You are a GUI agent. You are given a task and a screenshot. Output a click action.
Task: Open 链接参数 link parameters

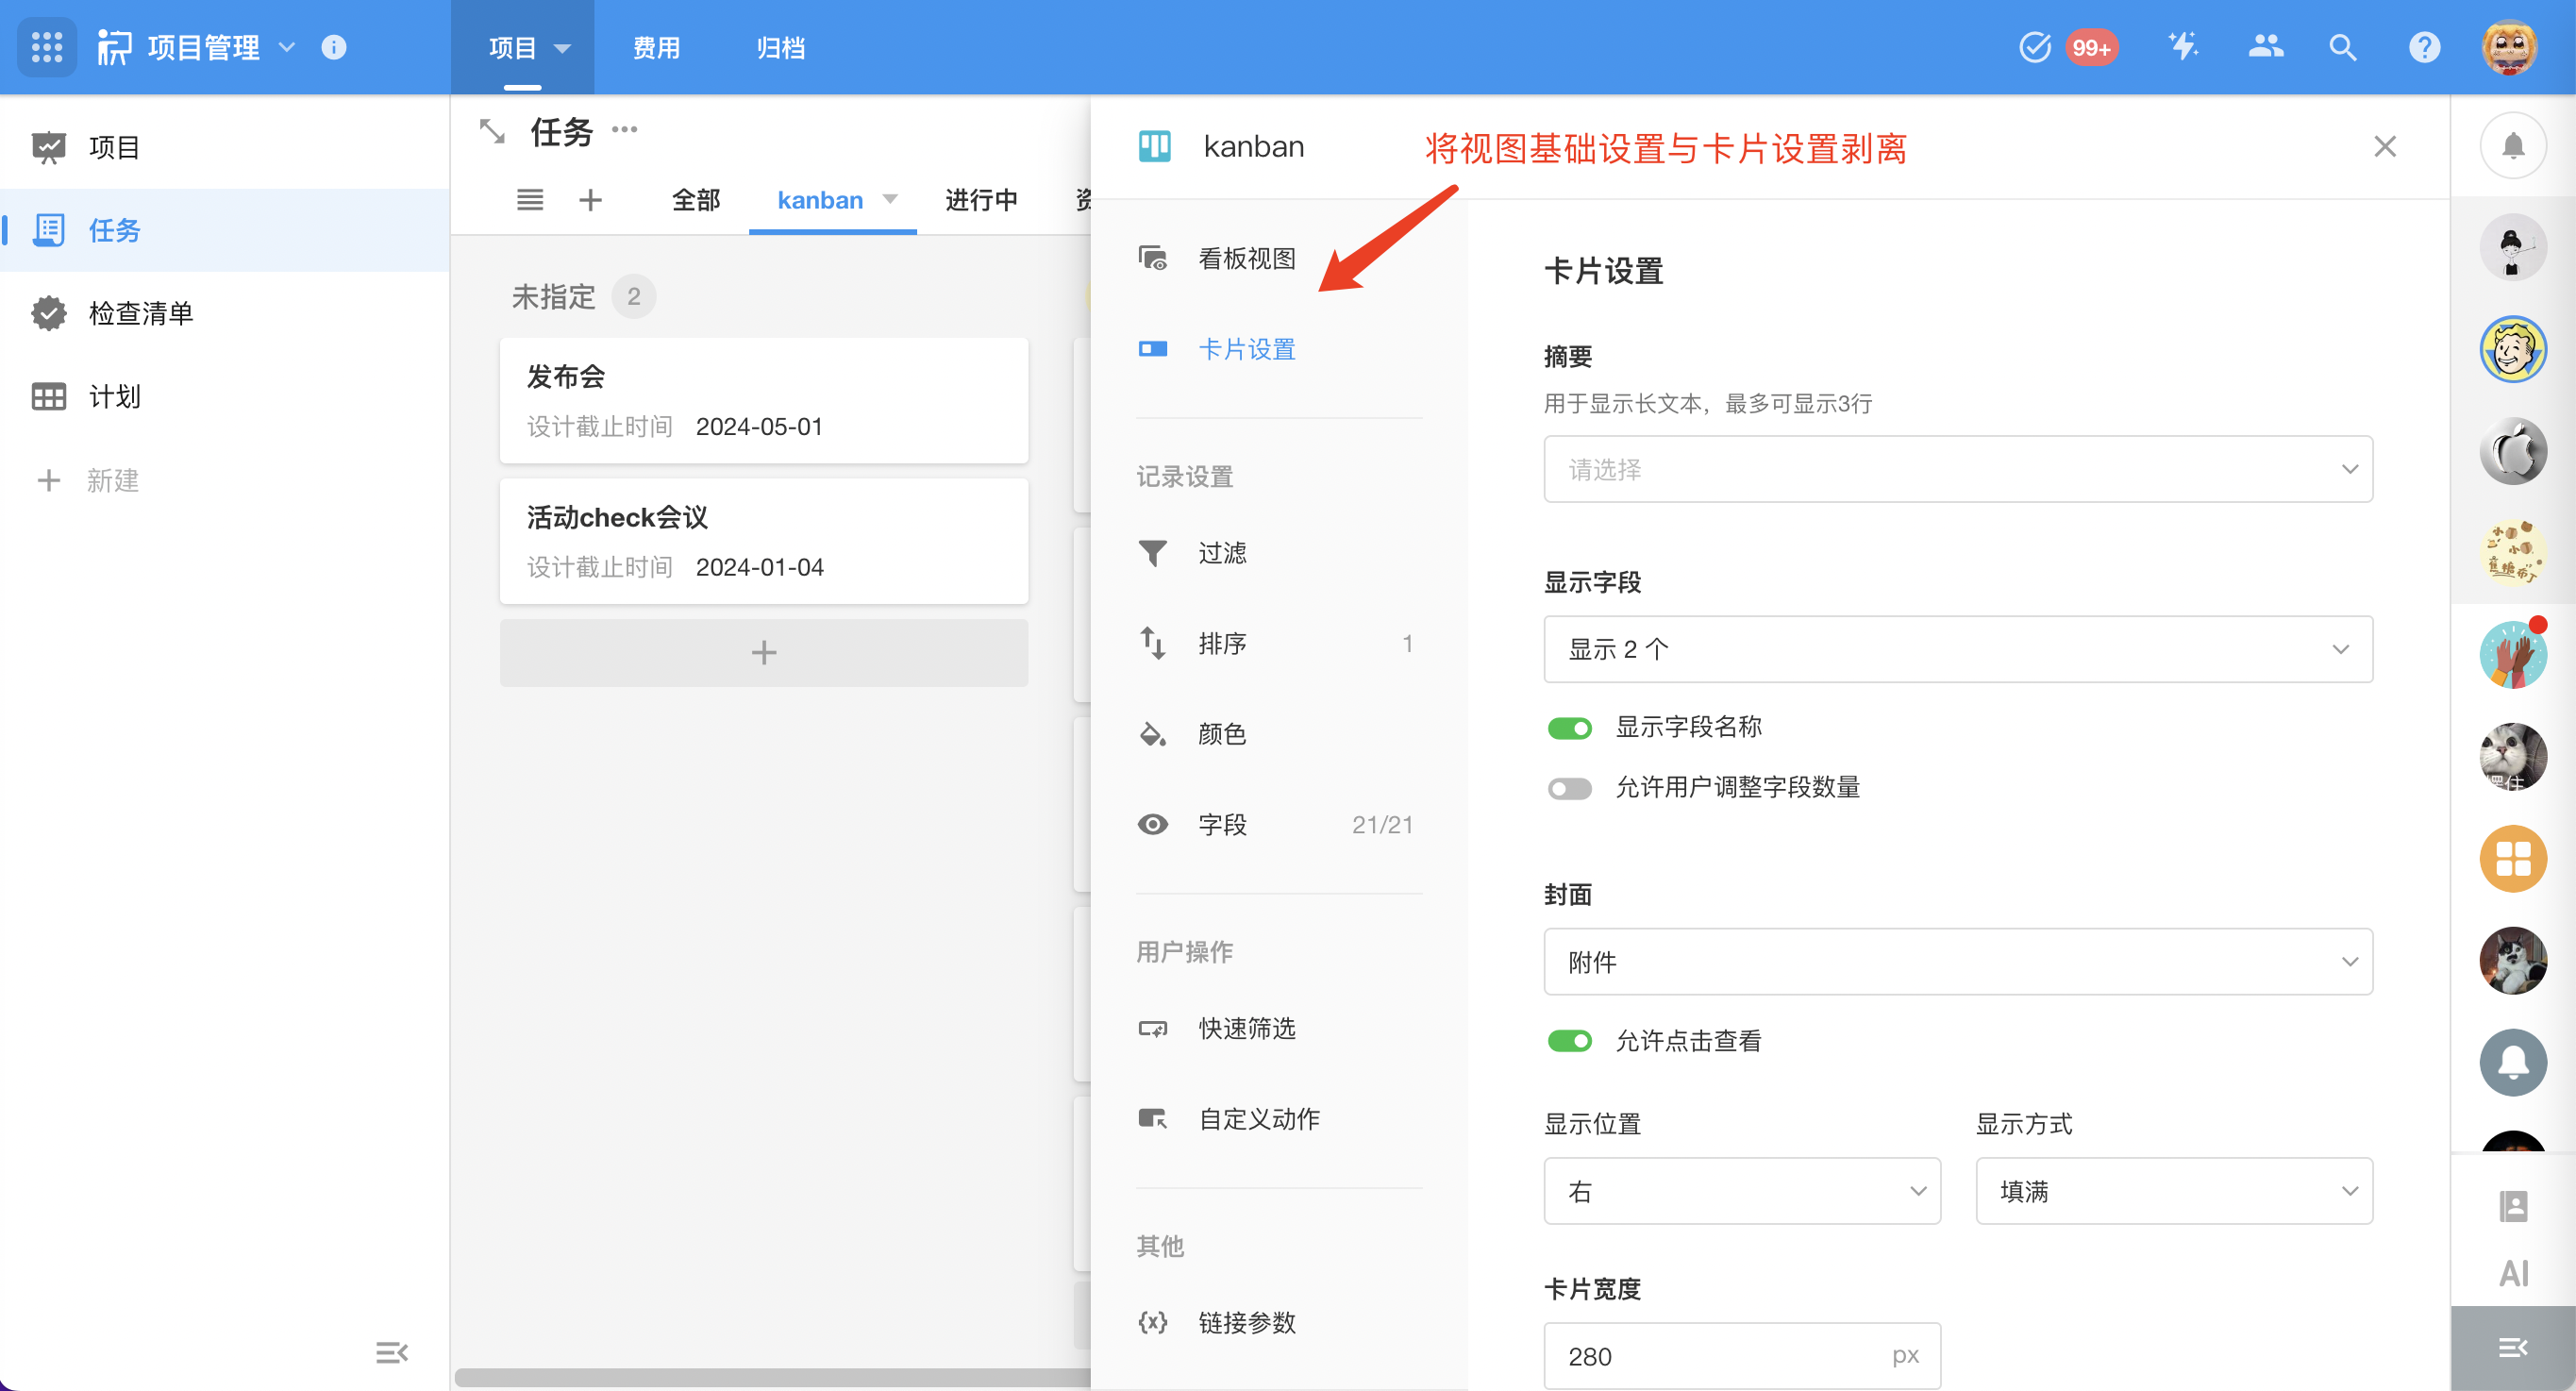point(1279,1322)
